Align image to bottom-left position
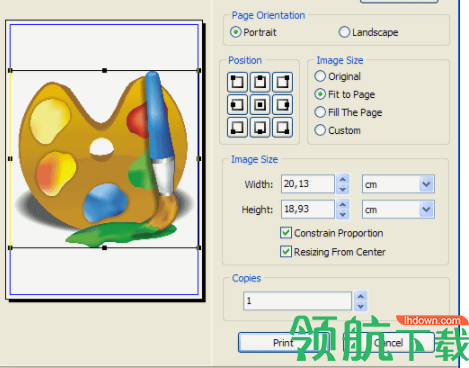This screenshot has width=469, height=368. pos(237,127)
